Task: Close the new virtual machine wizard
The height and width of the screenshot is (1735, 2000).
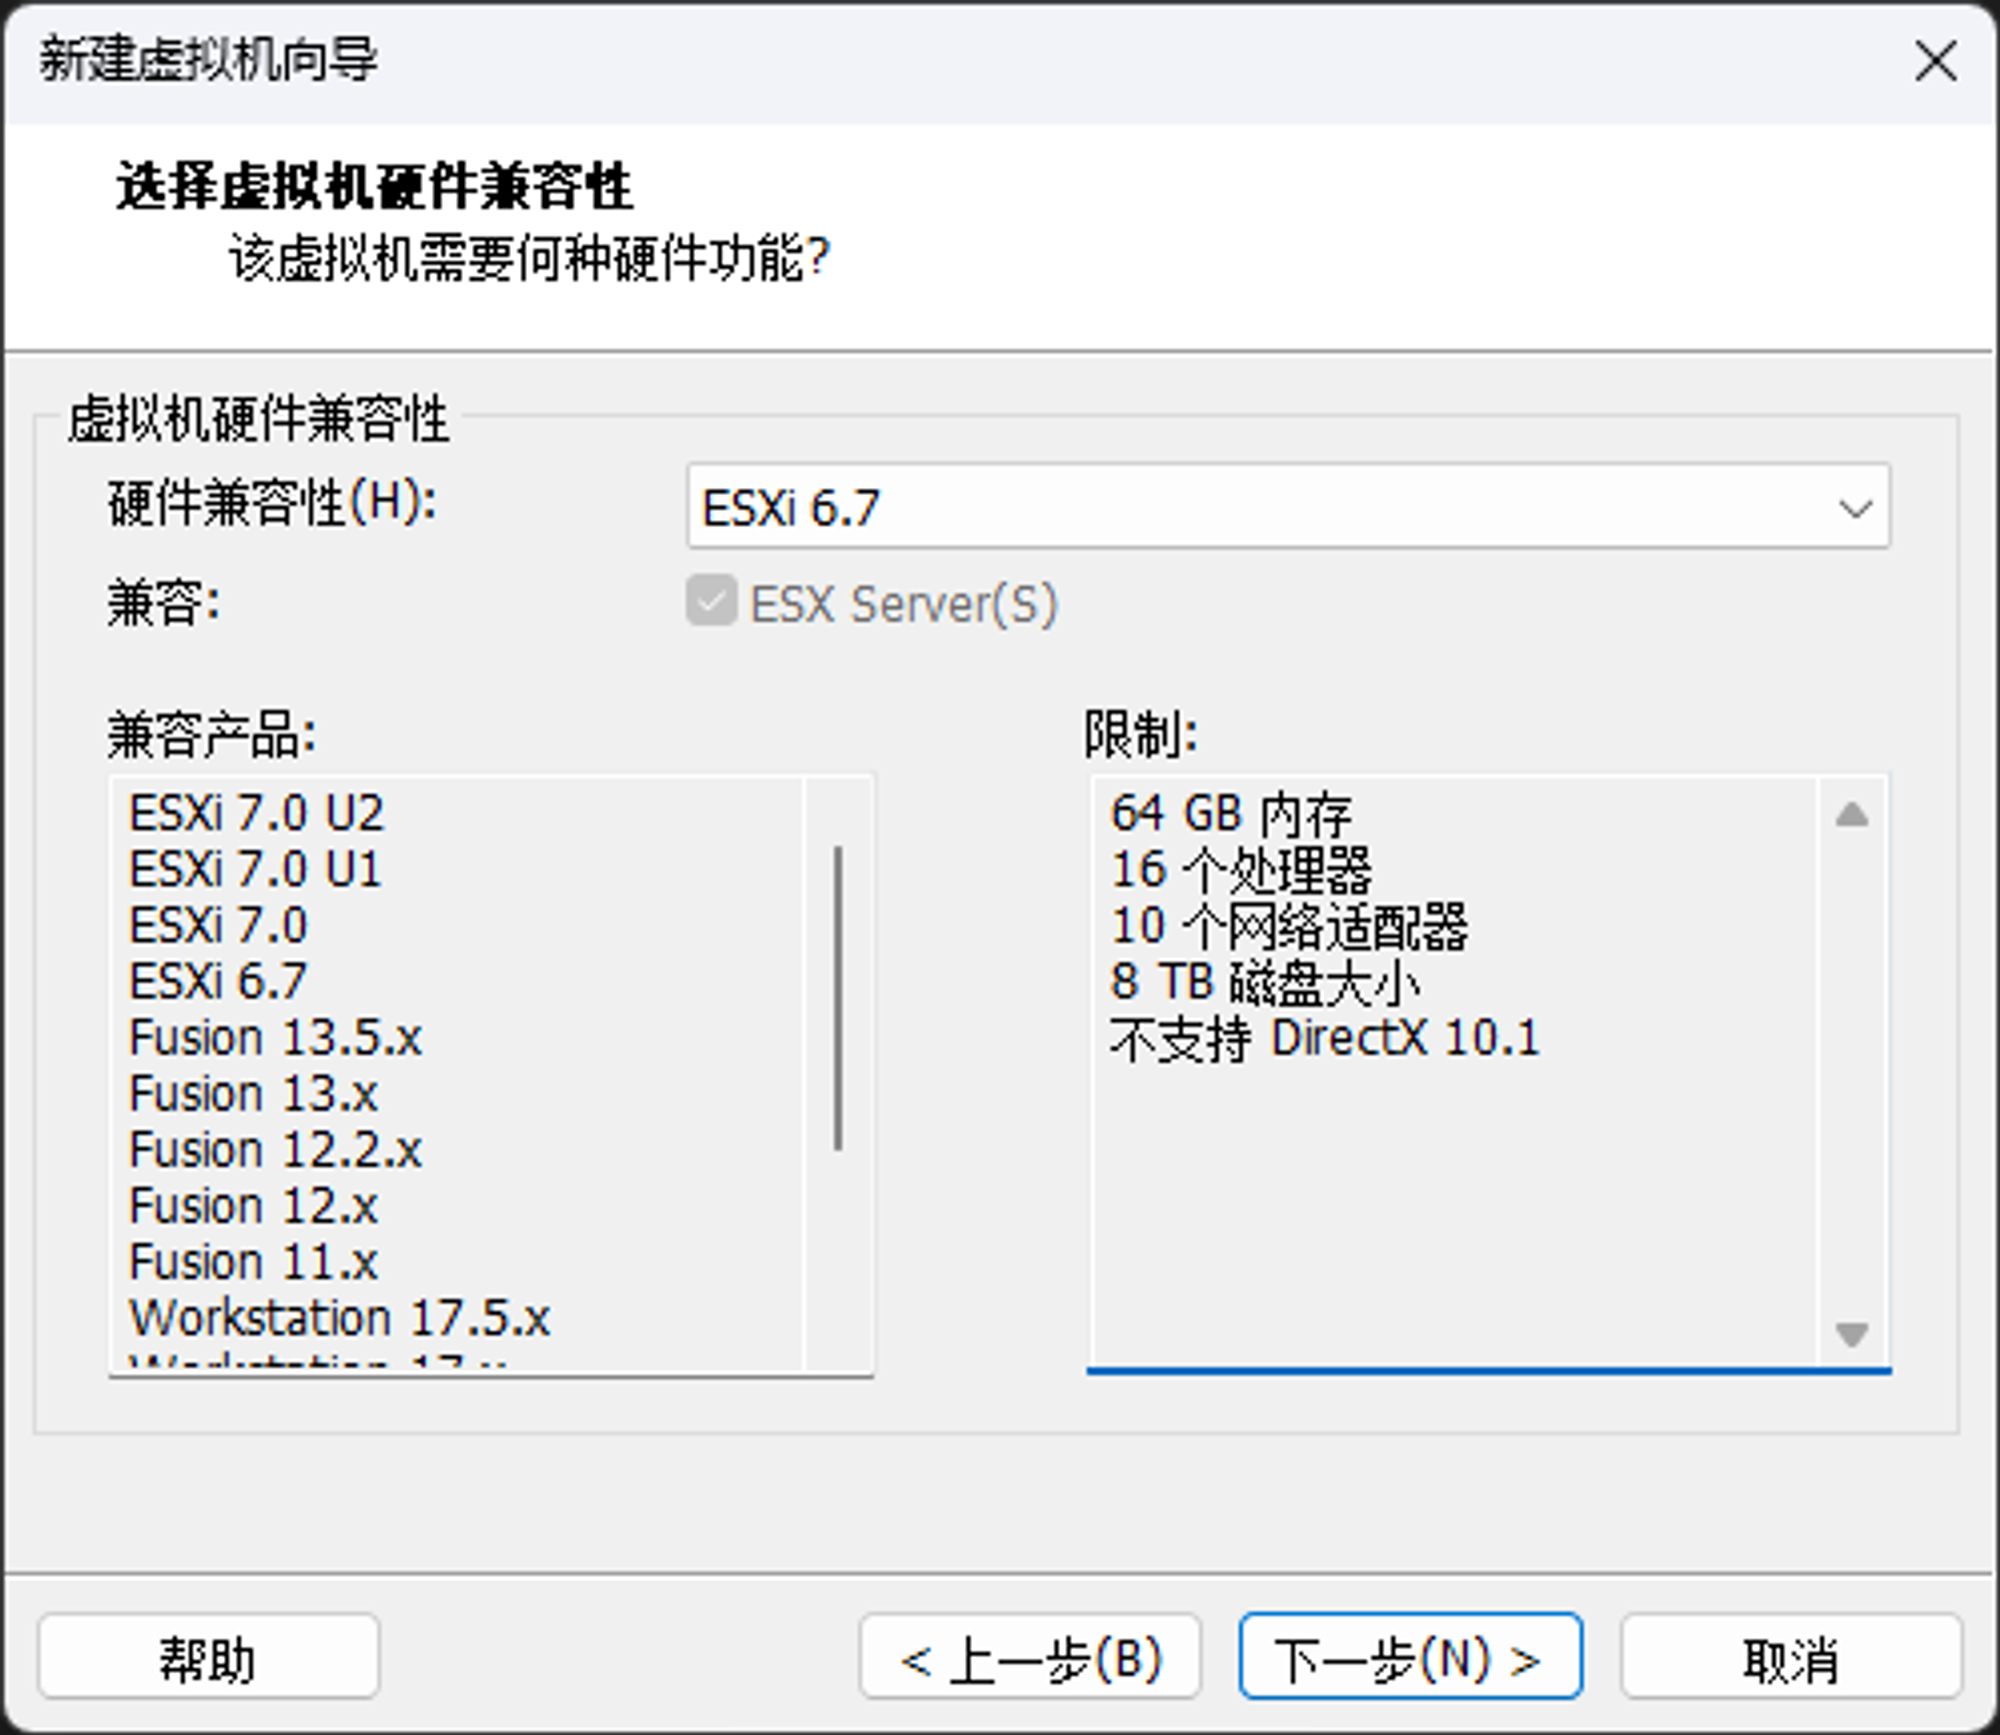Action: pos(1935,61)
